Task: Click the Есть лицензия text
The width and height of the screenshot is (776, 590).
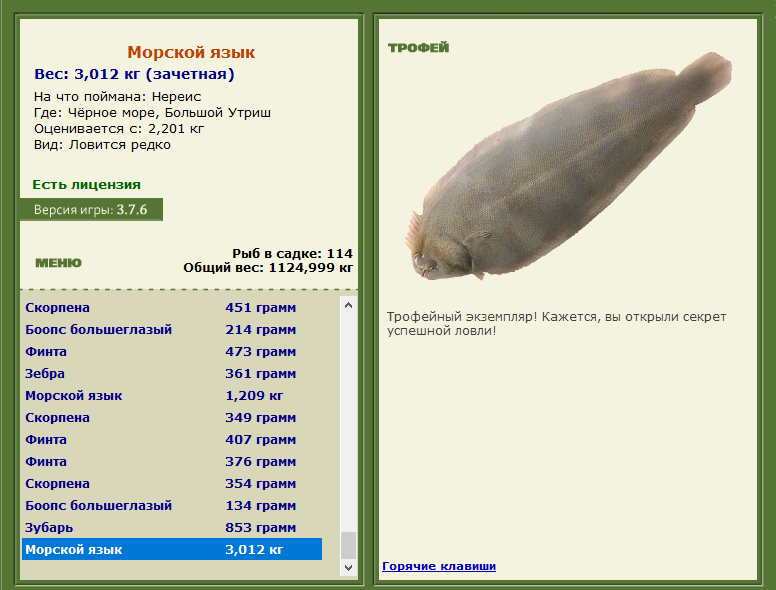Action: (x=87, y=185)
